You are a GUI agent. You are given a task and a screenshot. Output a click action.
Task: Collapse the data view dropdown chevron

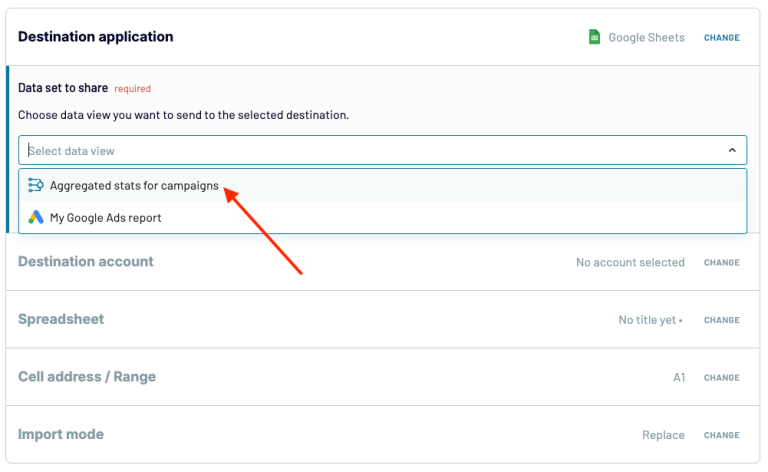(x=732, y=151)
